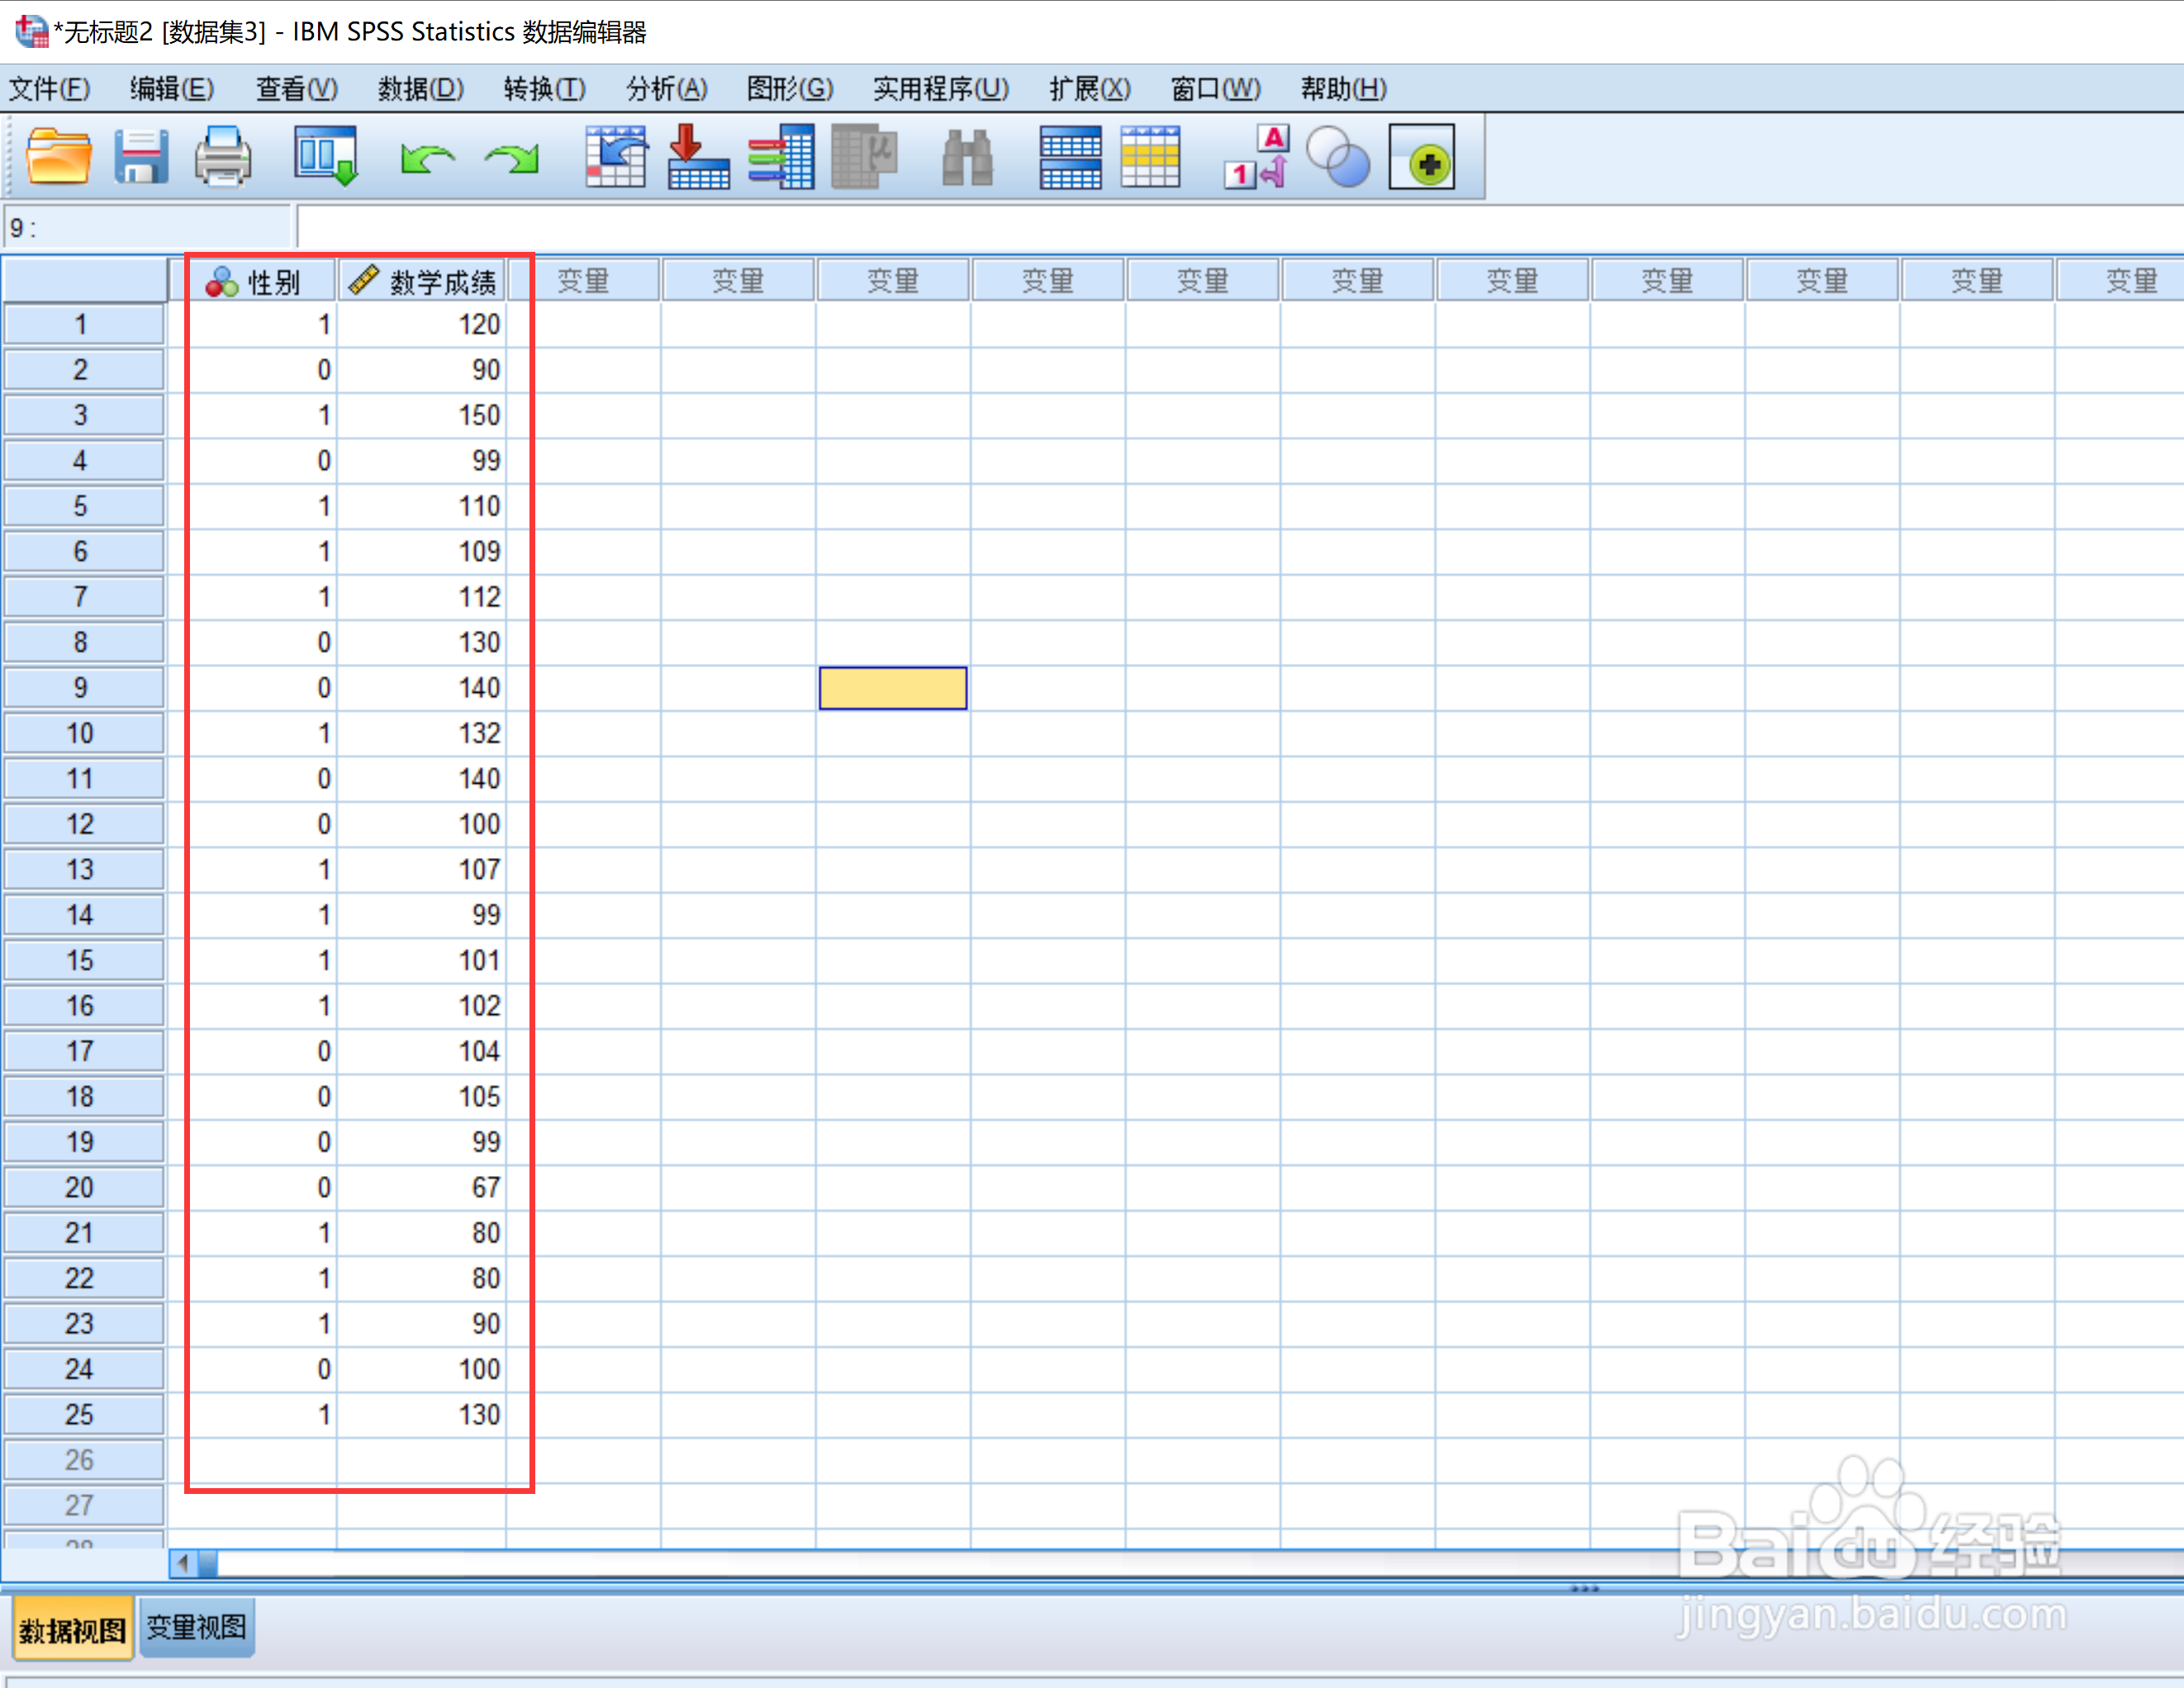
Task: Click the highlighted yellow active cell
Action: tap(893, 688)
